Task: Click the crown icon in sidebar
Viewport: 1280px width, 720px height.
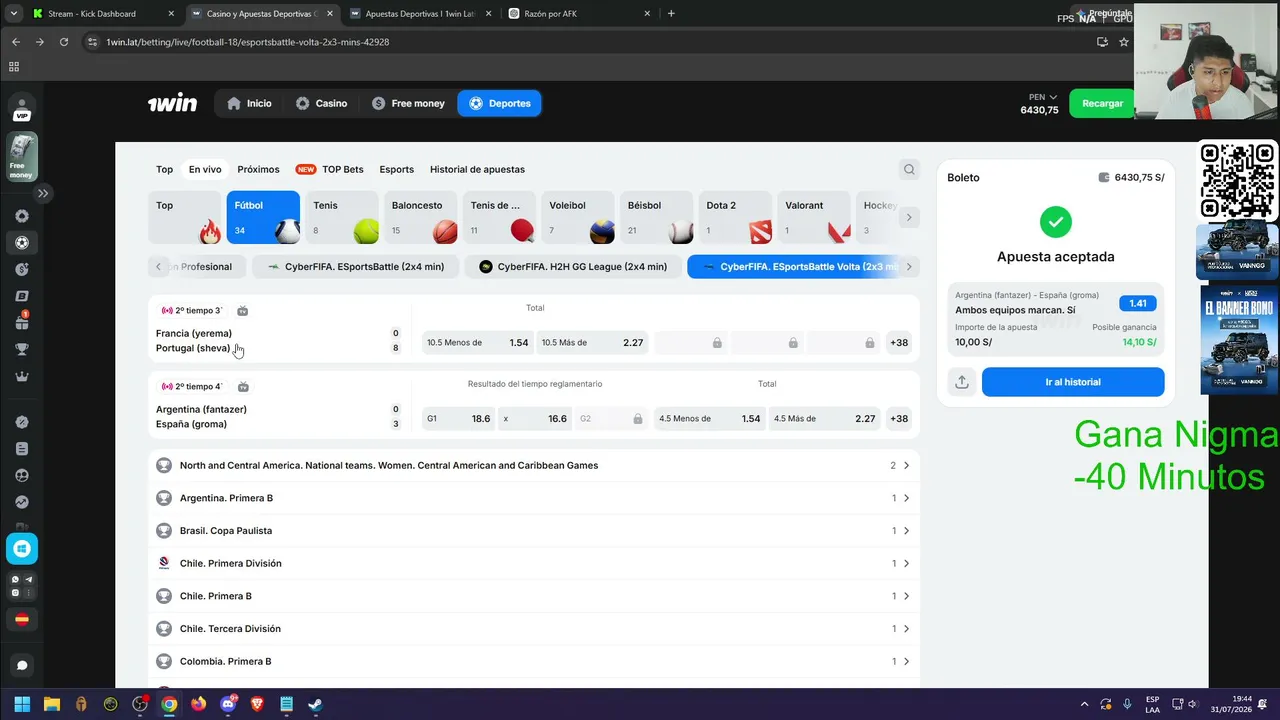Action: pyautogui.click(x=22, y=377)
